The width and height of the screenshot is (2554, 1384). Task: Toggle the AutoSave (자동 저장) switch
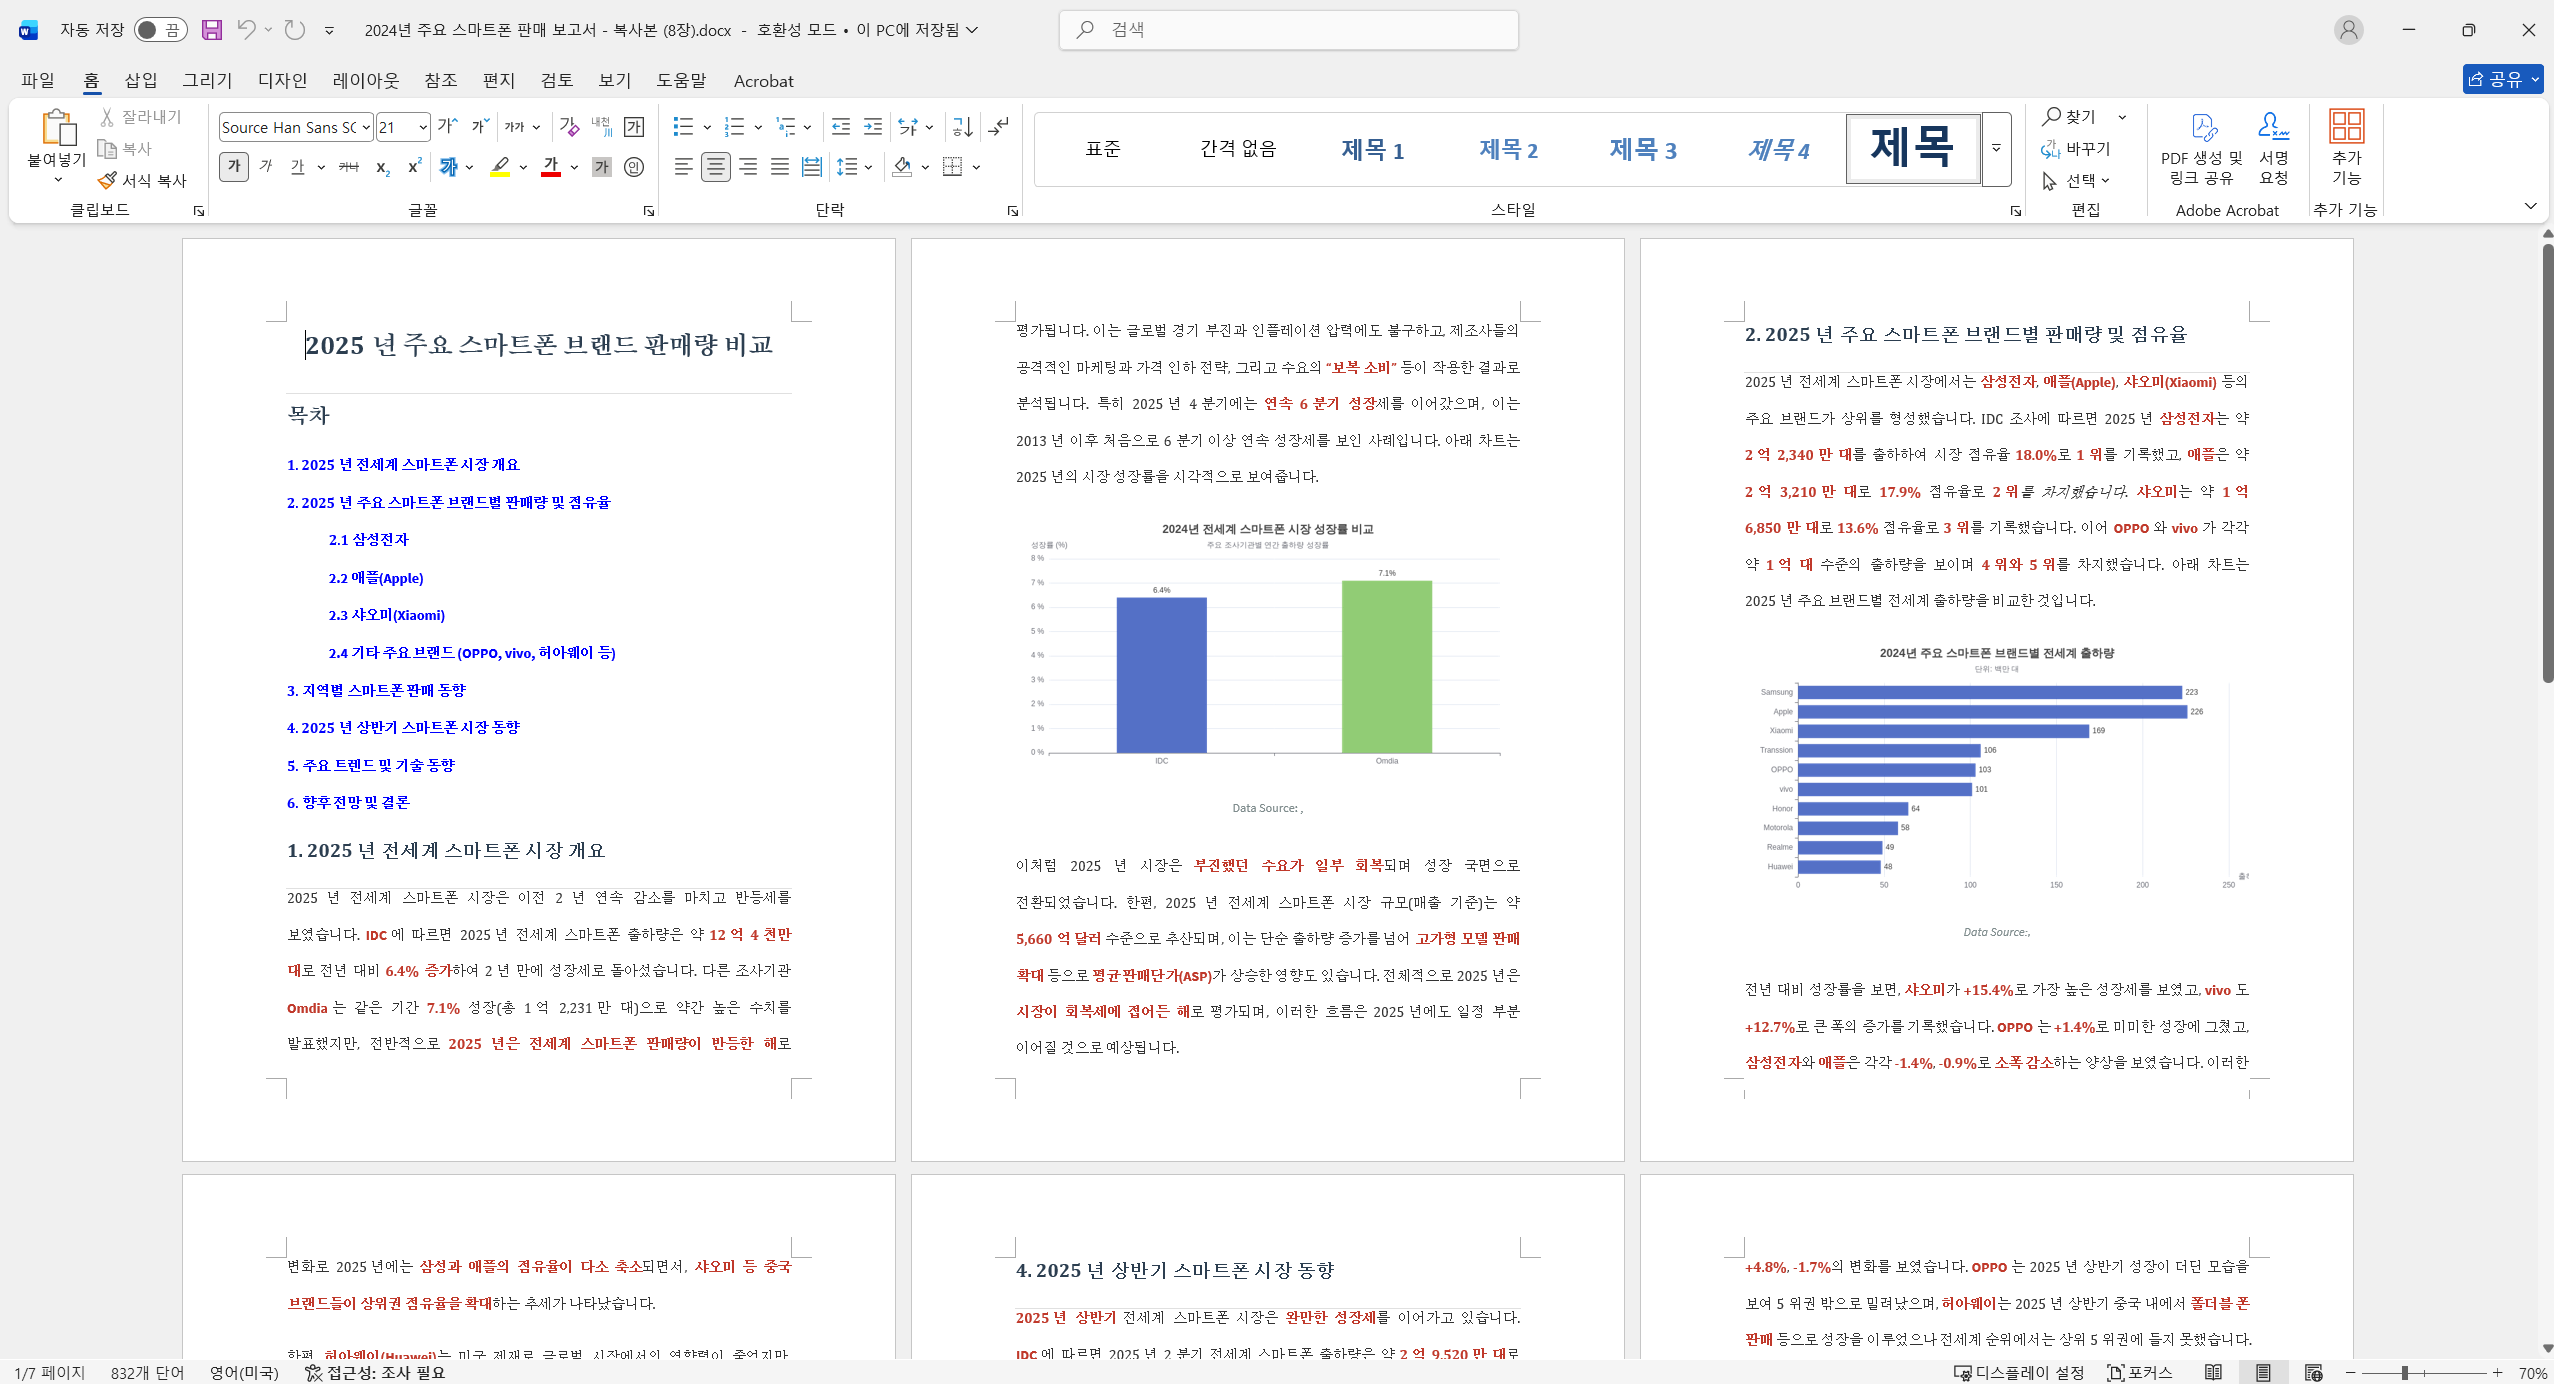click(160, 30)
